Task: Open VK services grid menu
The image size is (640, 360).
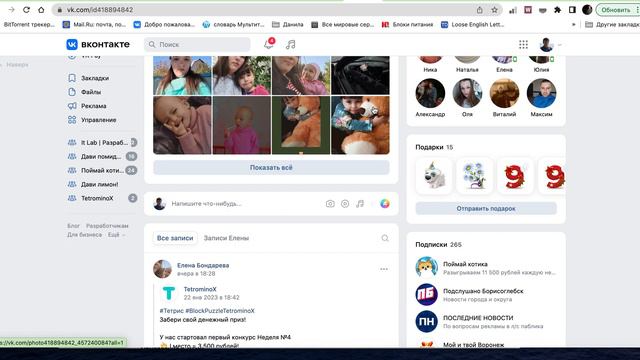Action: (x=523, y=44)
